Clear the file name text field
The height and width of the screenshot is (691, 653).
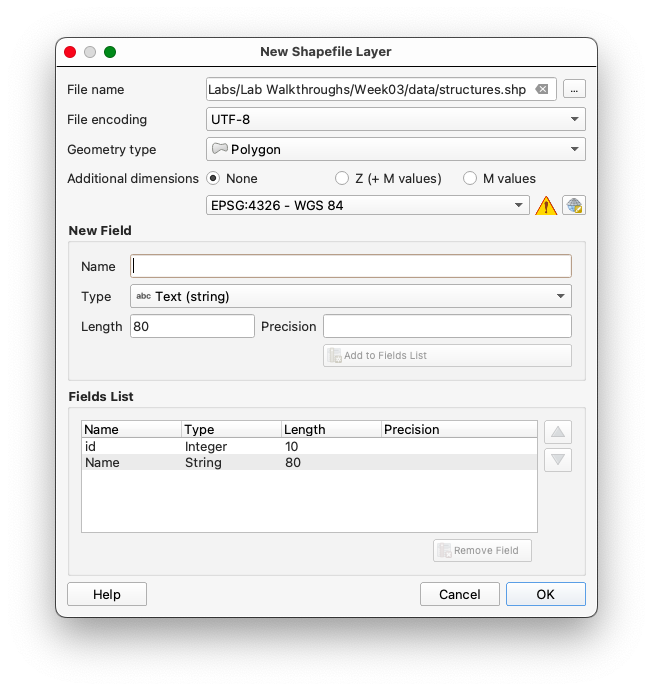coord(542,89)
